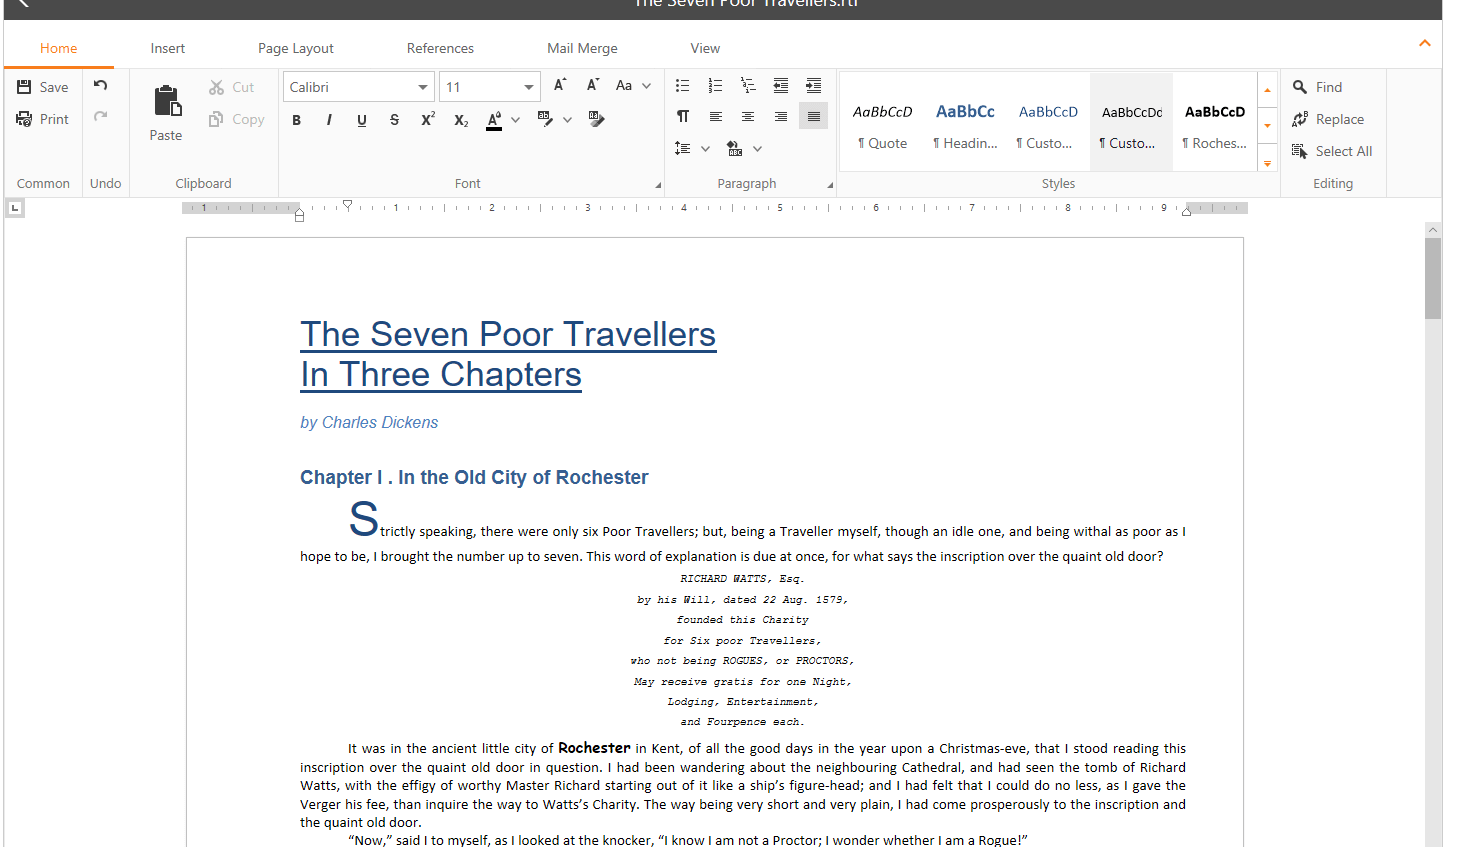
Task: Apply the Quote style
Action: pos(882,122)
